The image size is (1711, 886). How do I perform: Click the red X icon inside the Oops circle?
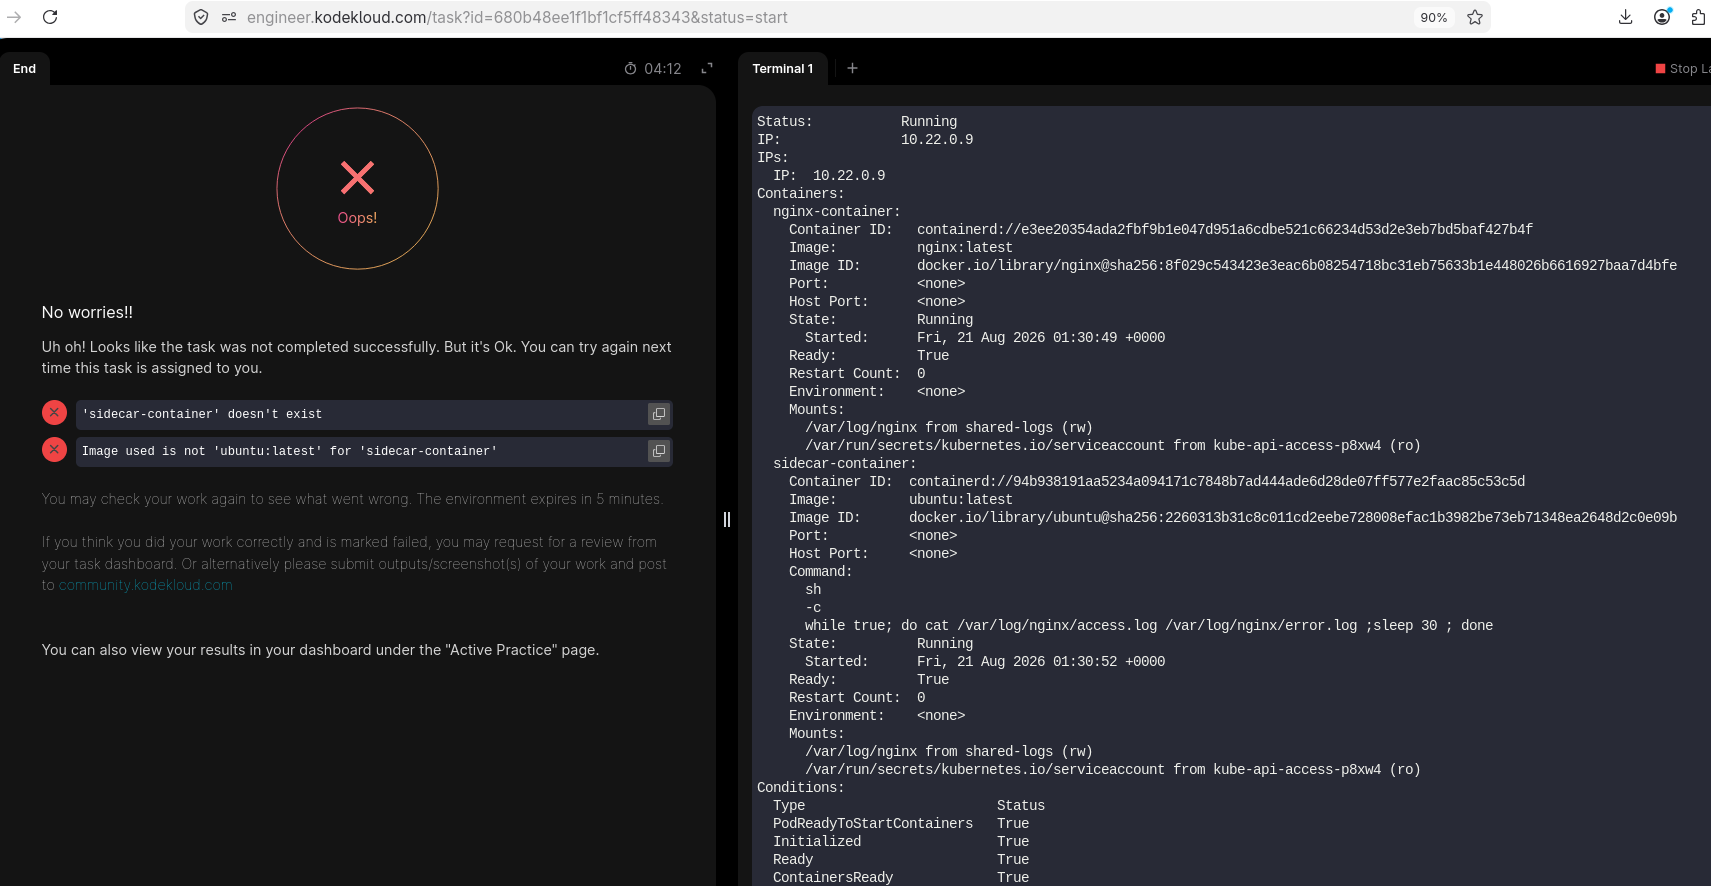pyautogui.click(x=357, y=178)
